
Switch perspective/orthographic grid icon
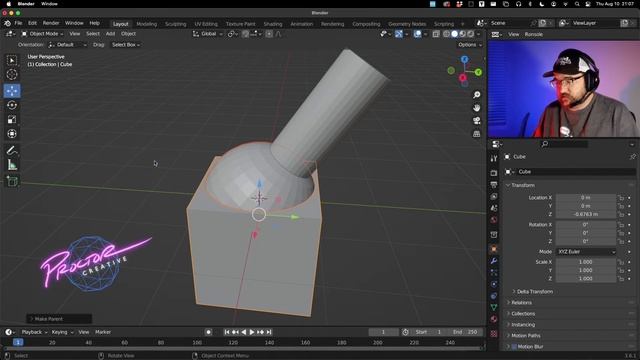pyautogui.click(x=476, y=134)
